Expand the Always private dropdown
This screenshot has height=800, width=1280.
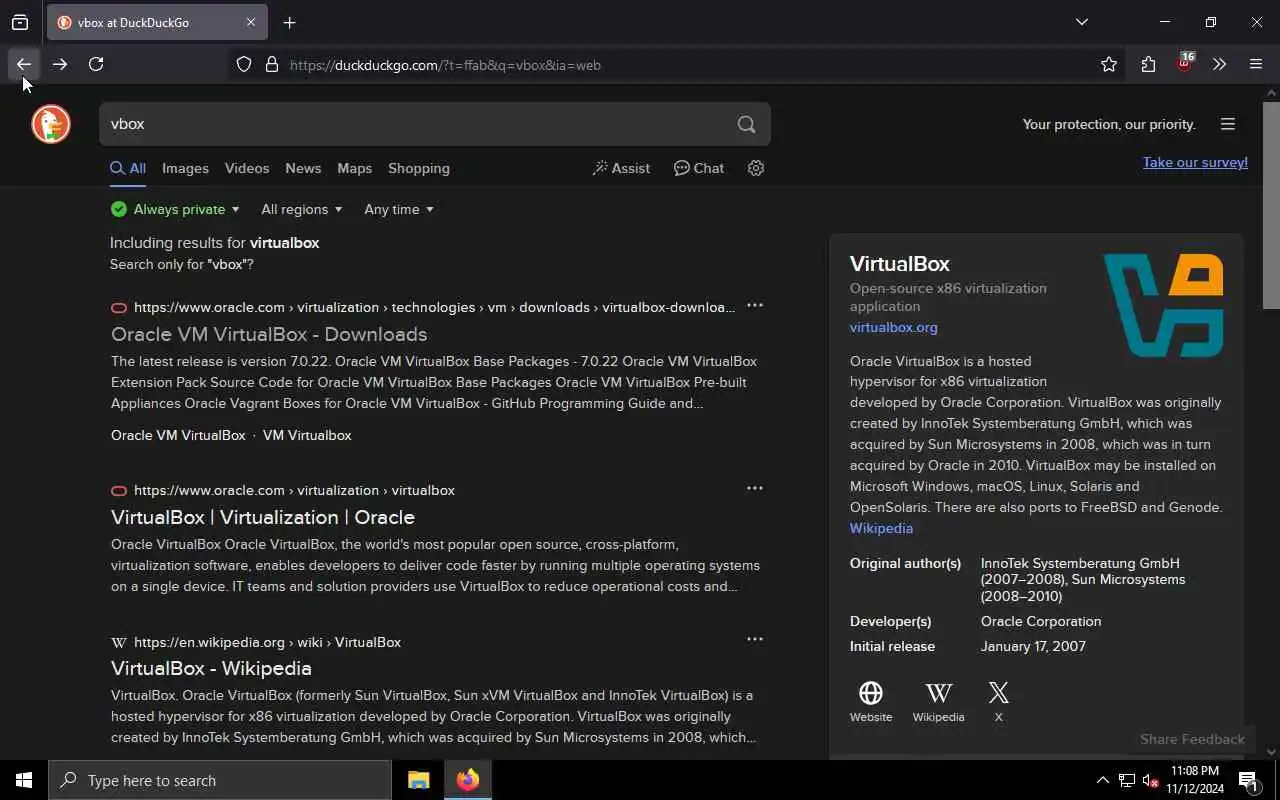[x=175, y=209]
